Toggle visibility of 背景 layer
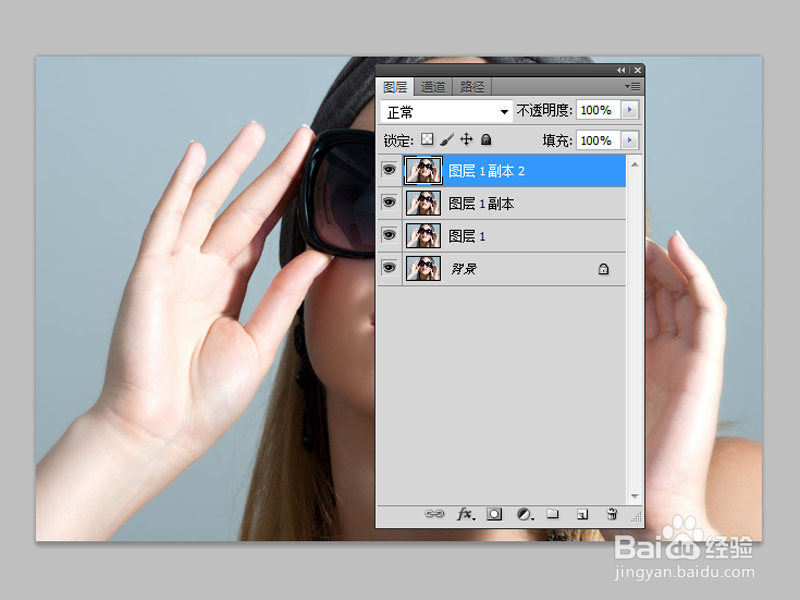Screen dimensions: 800x600 point(389,267)
